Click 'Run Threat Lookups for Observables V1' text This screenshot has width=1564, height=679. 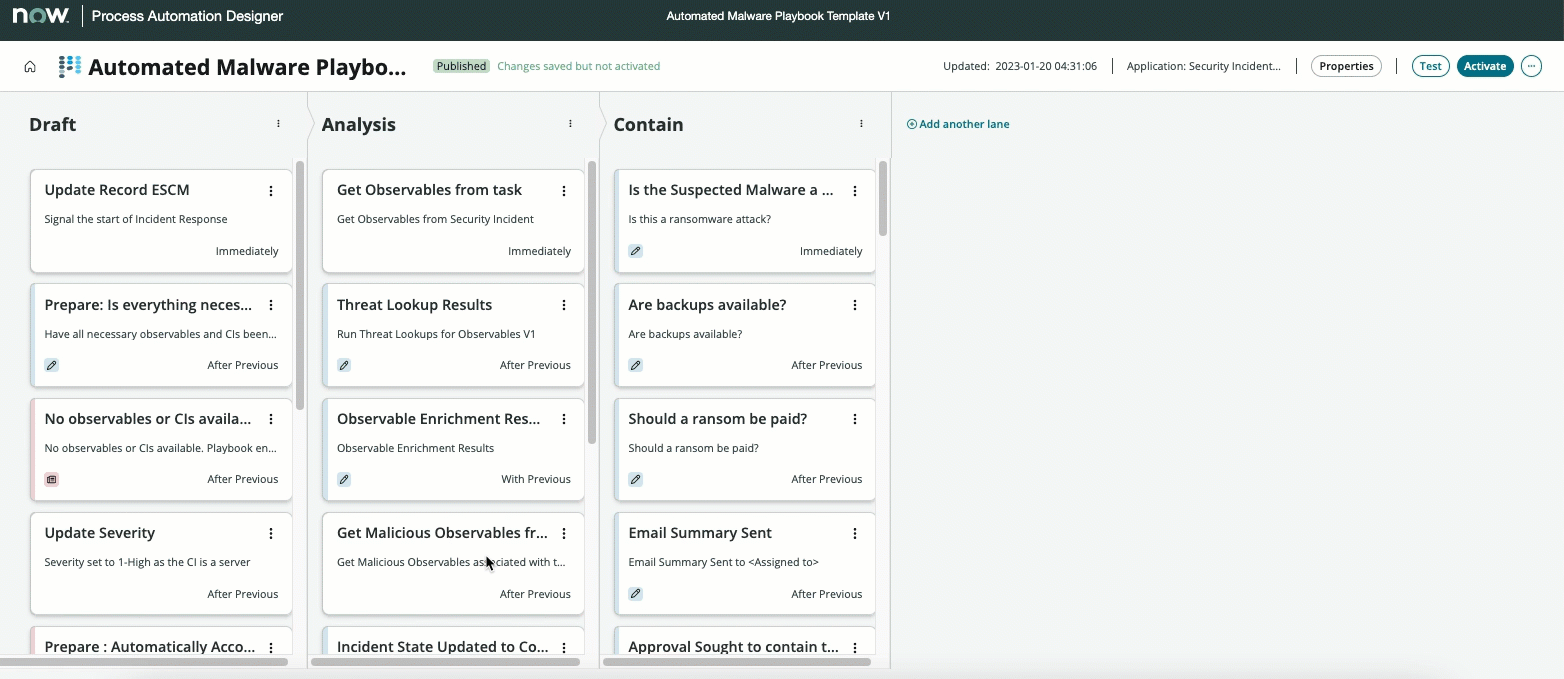pos(436,334)
